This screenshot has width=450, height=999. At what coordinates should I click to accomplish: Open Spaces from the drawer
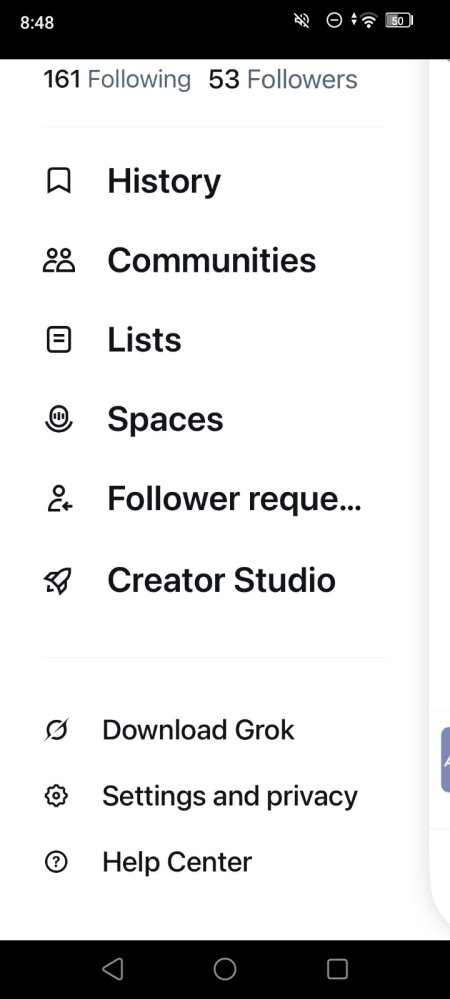click(165, 420)
